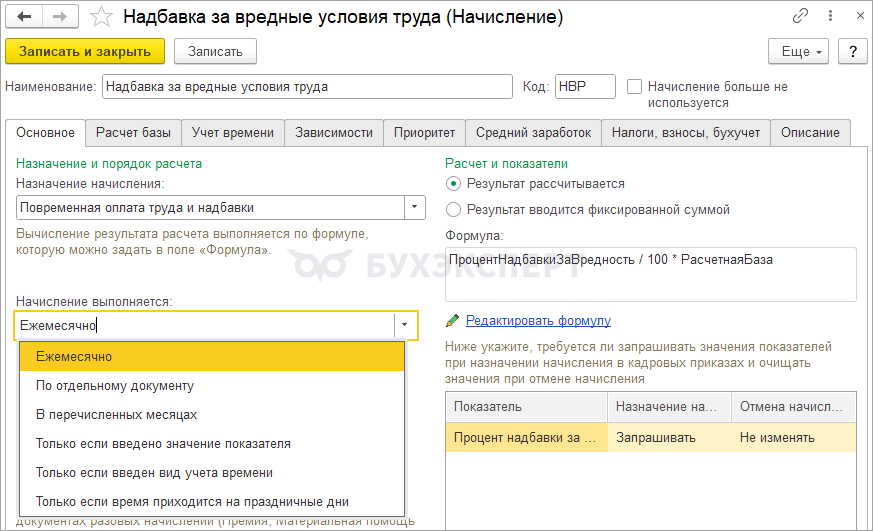873x531 pixels.
Task: Select 'В перечисленных месяцах' list option
Action: 116,414
